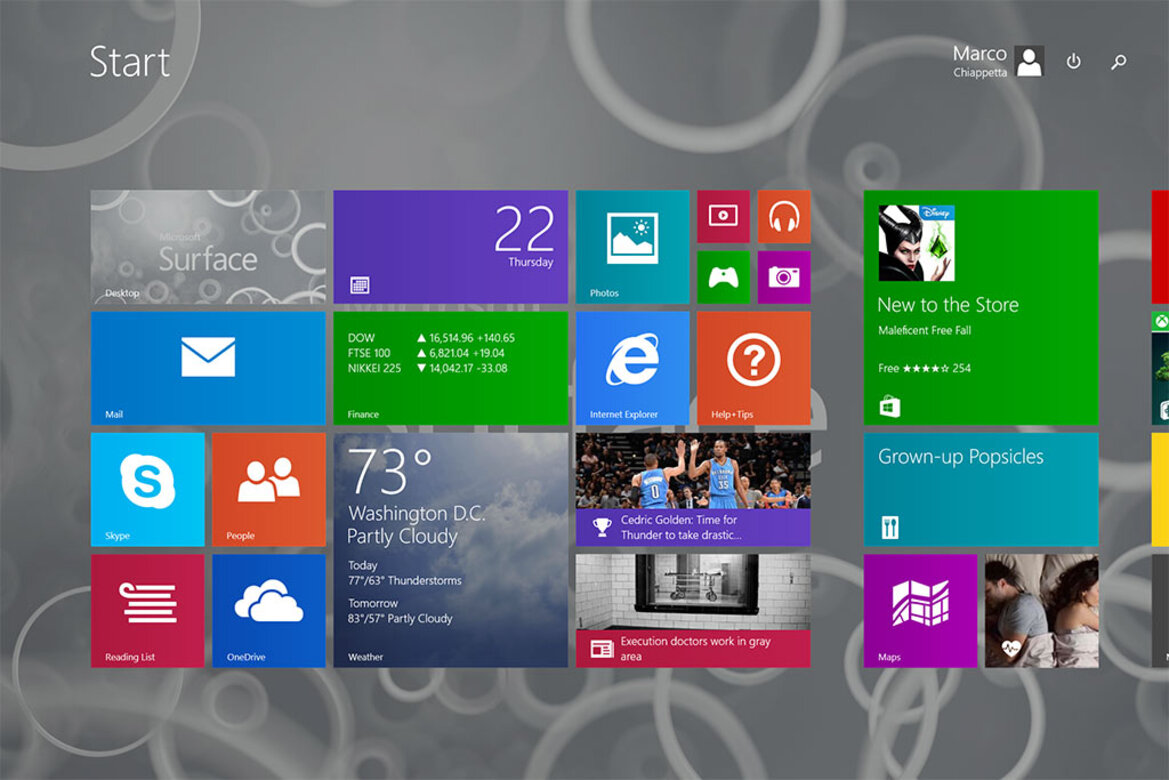Image resolution: width=1169 pixels, height=780 pixels.
Task: Open News tile about execution doctors
Action: pyautogui.click(x=693, y=611)
